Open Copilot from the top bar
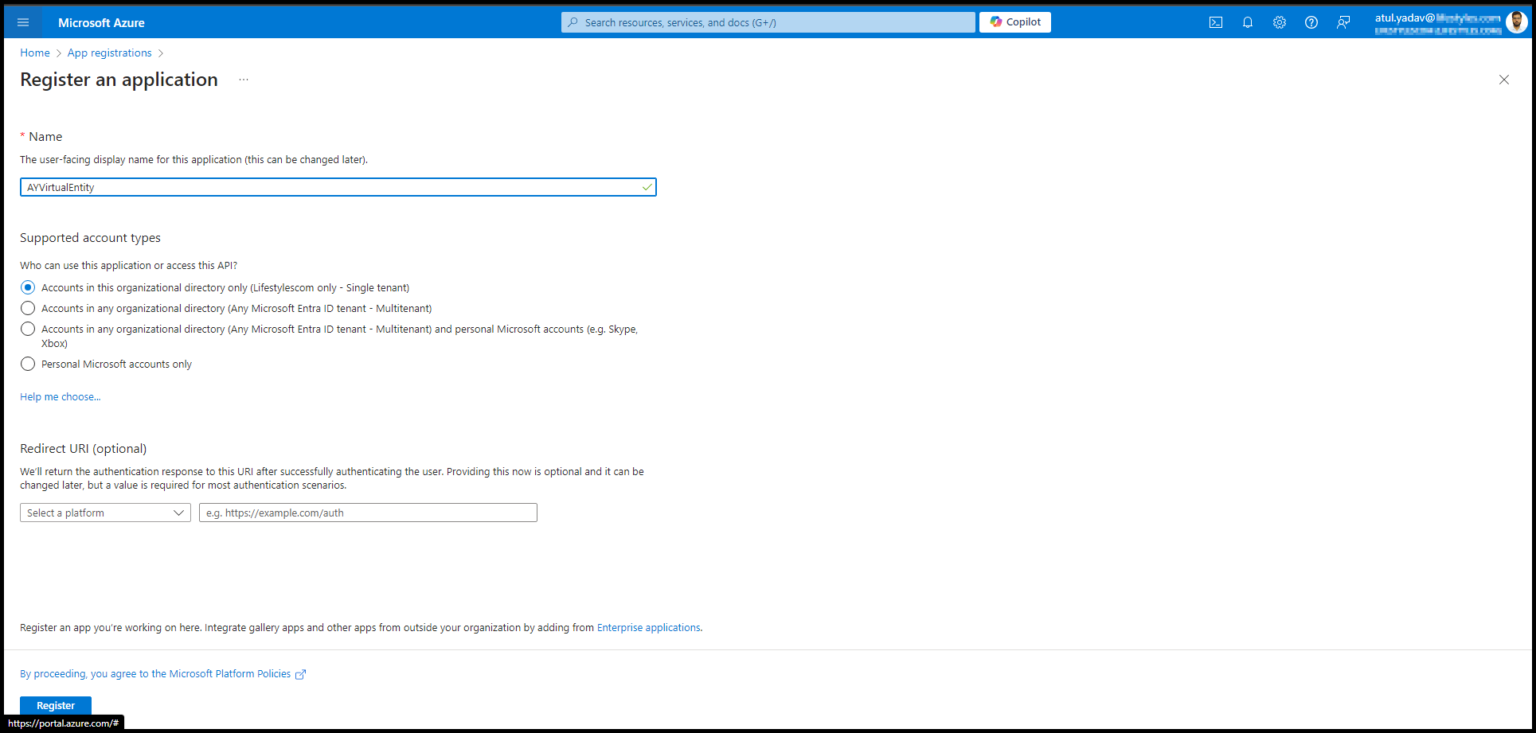Image resolution: width=1536 pixels, height=733 pixels. tap(1014, 21)
